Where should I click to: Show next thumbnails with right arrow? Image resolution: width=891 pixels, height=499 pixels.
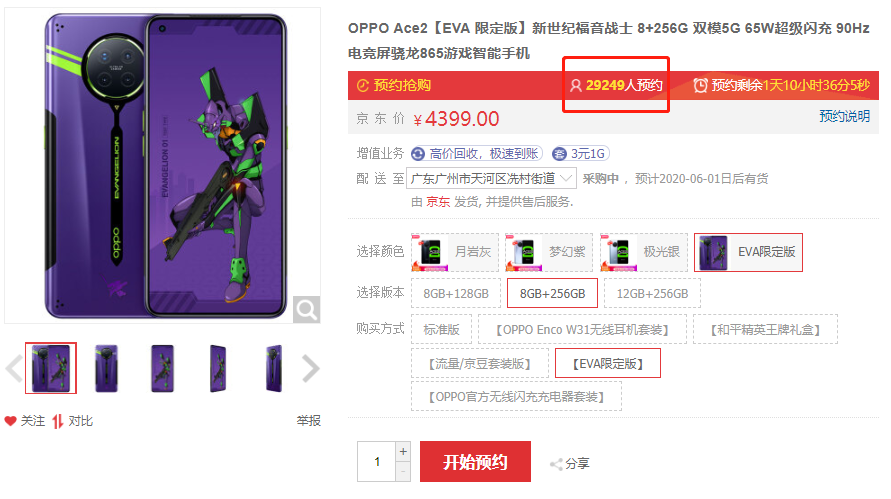pos(310,368)
